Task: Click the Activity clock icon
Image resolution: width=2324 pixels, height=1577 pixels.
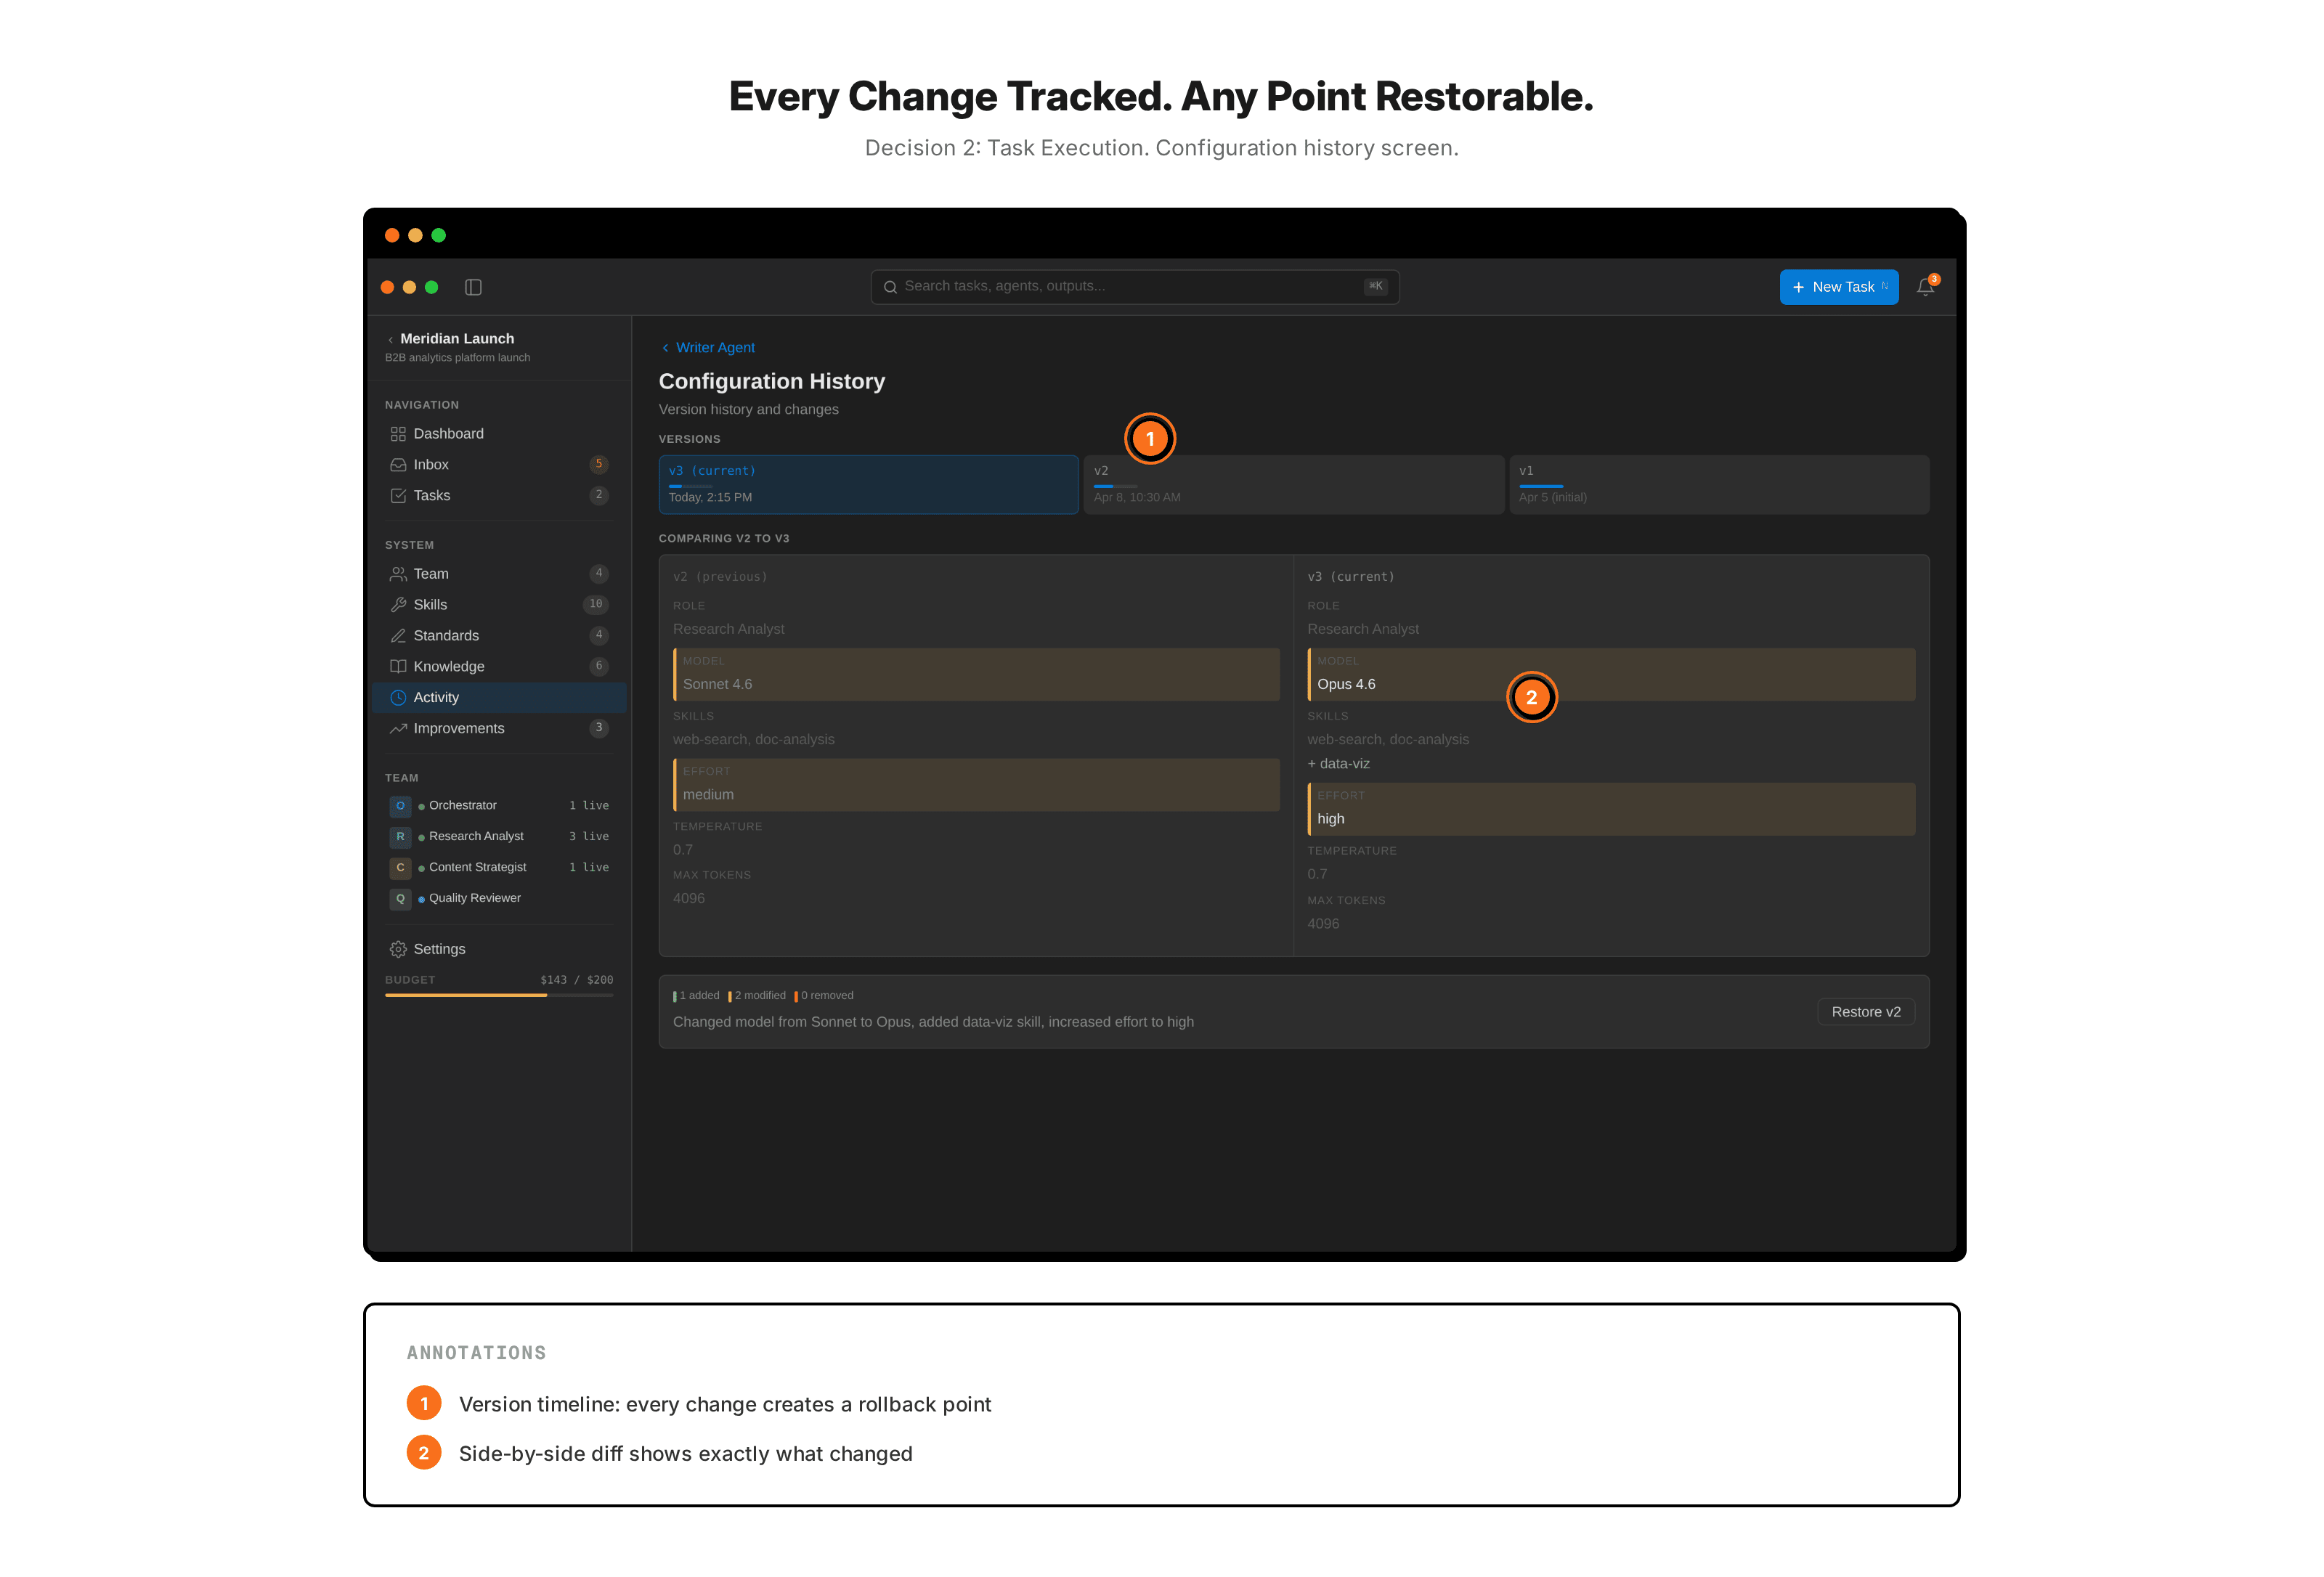Action: 398,698
